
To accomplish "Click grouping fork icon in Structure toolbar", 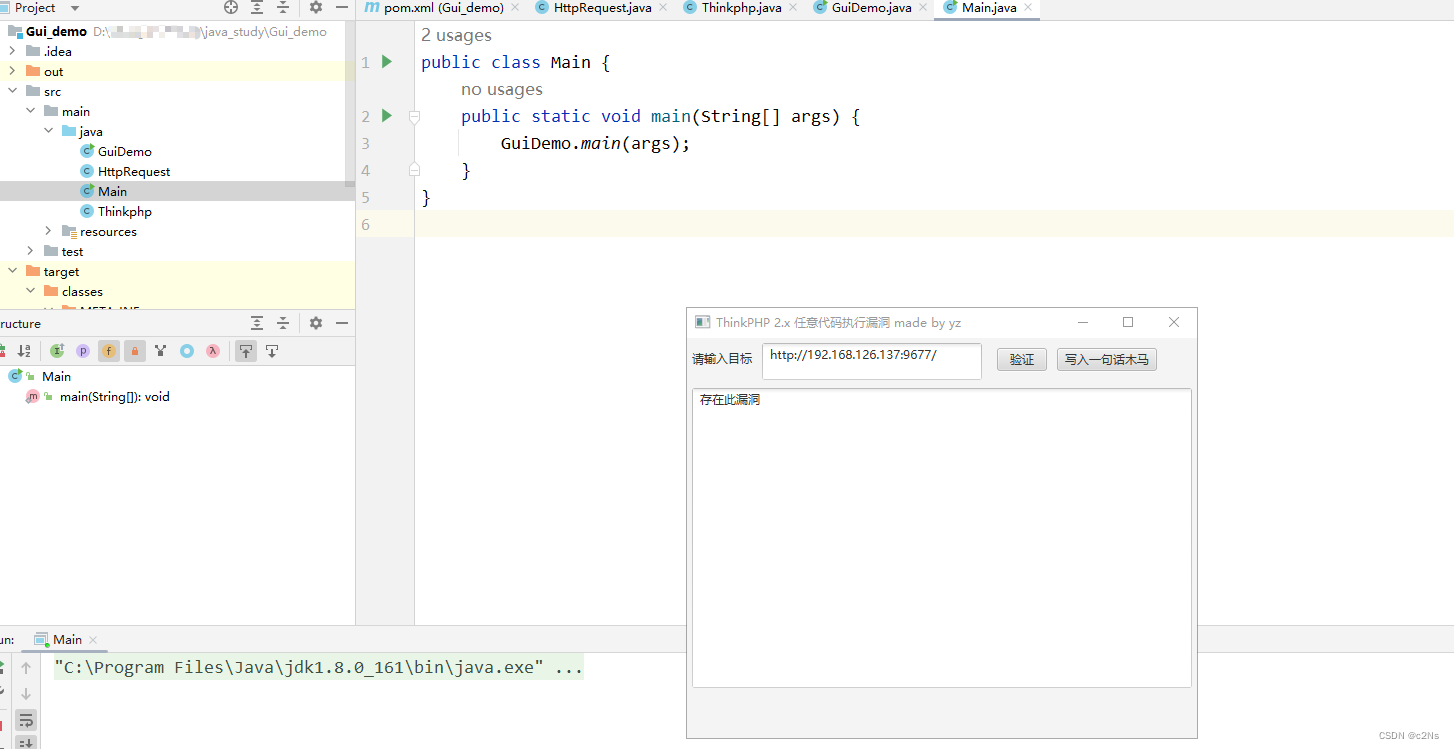I will [161, 351].
